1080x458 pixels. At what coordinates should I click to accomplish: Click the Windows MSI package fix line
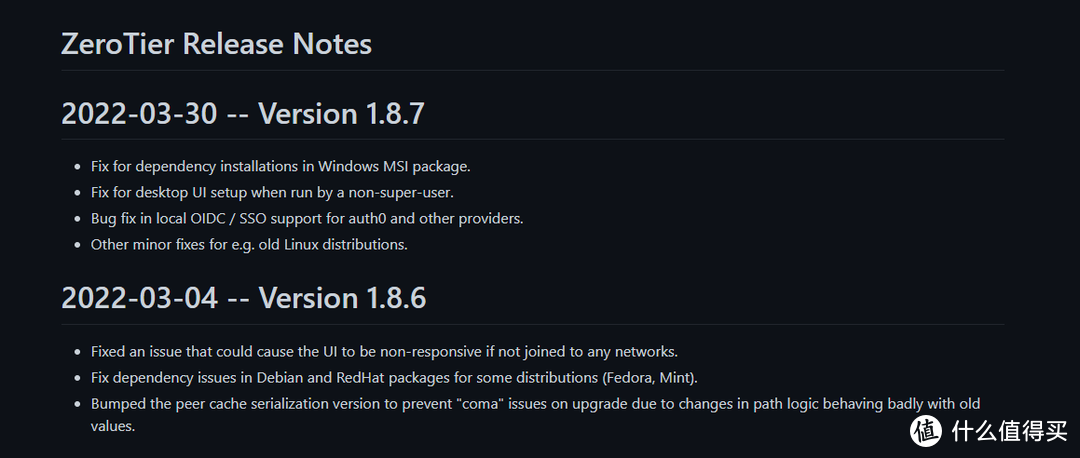click(x=280, y=166)
